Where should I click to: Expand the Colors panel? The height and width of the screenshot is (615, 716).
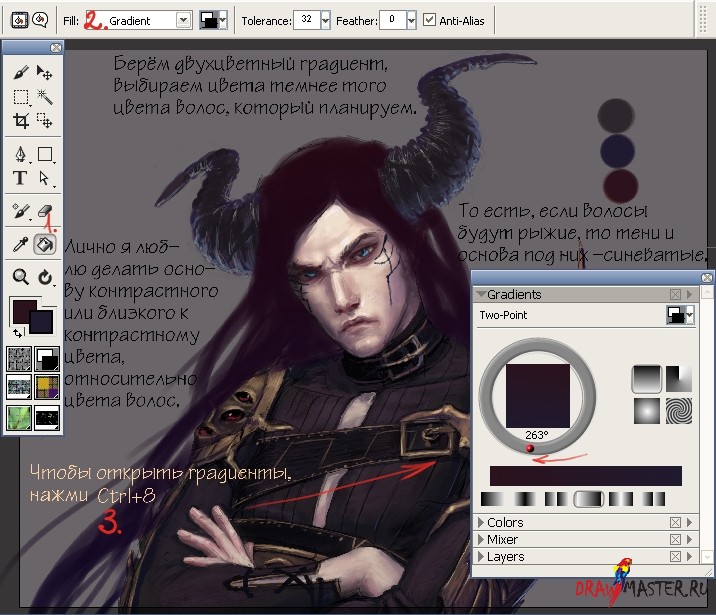click(x=481, y=522)
